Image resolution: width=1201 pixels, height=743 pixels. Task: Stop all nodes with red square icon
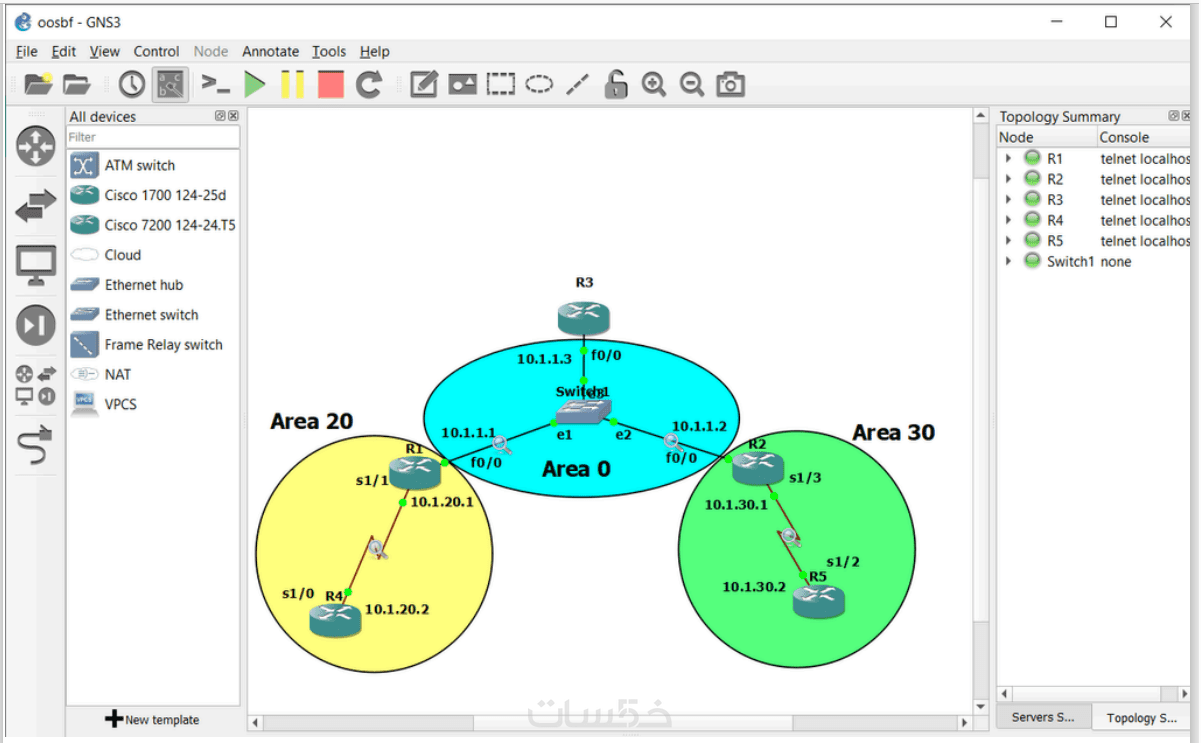click(331, 85)
